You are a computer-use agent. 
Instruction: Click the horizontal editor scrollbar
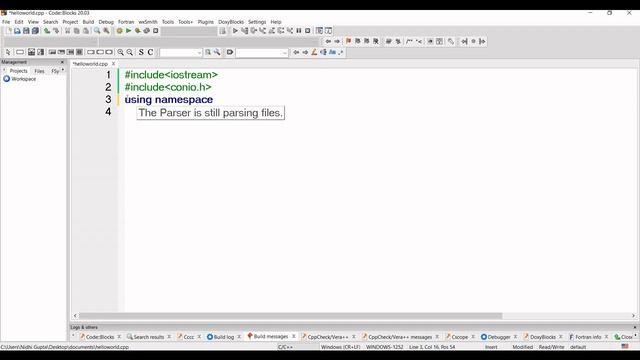coord(291,316)
